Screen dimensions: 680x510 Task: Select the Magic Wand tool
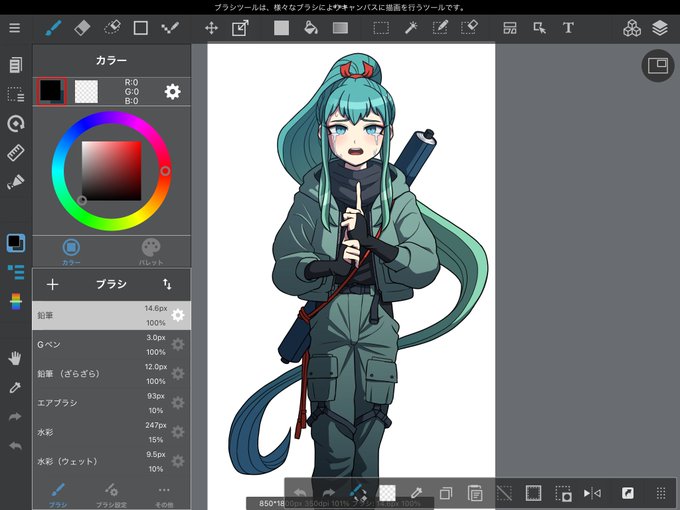pos(411,28)
